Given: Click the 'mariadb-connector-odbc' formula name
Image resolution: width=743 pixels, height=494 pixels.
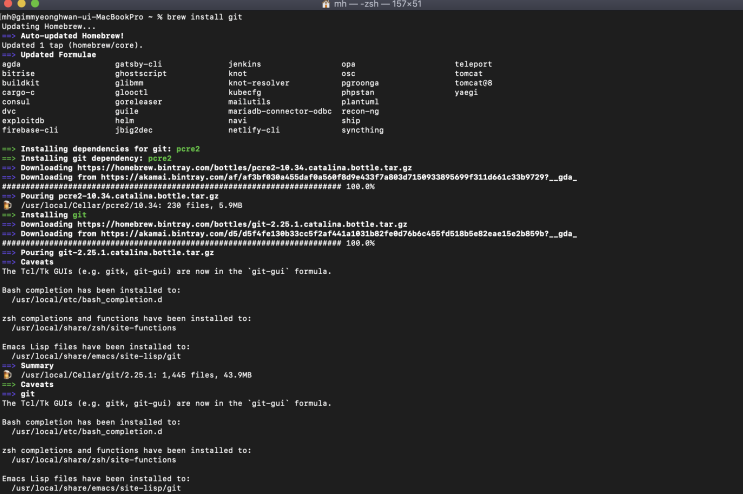Looking at the screenshot, I should click(280, 111).
